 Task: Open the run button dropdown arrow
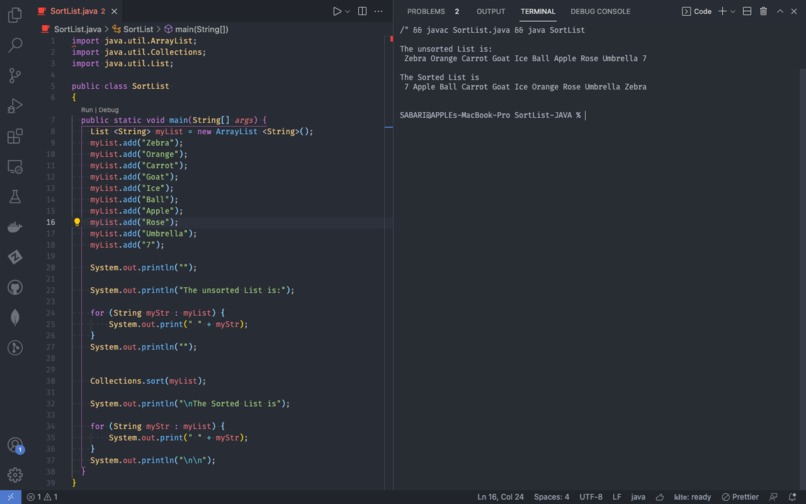point(347,11)
